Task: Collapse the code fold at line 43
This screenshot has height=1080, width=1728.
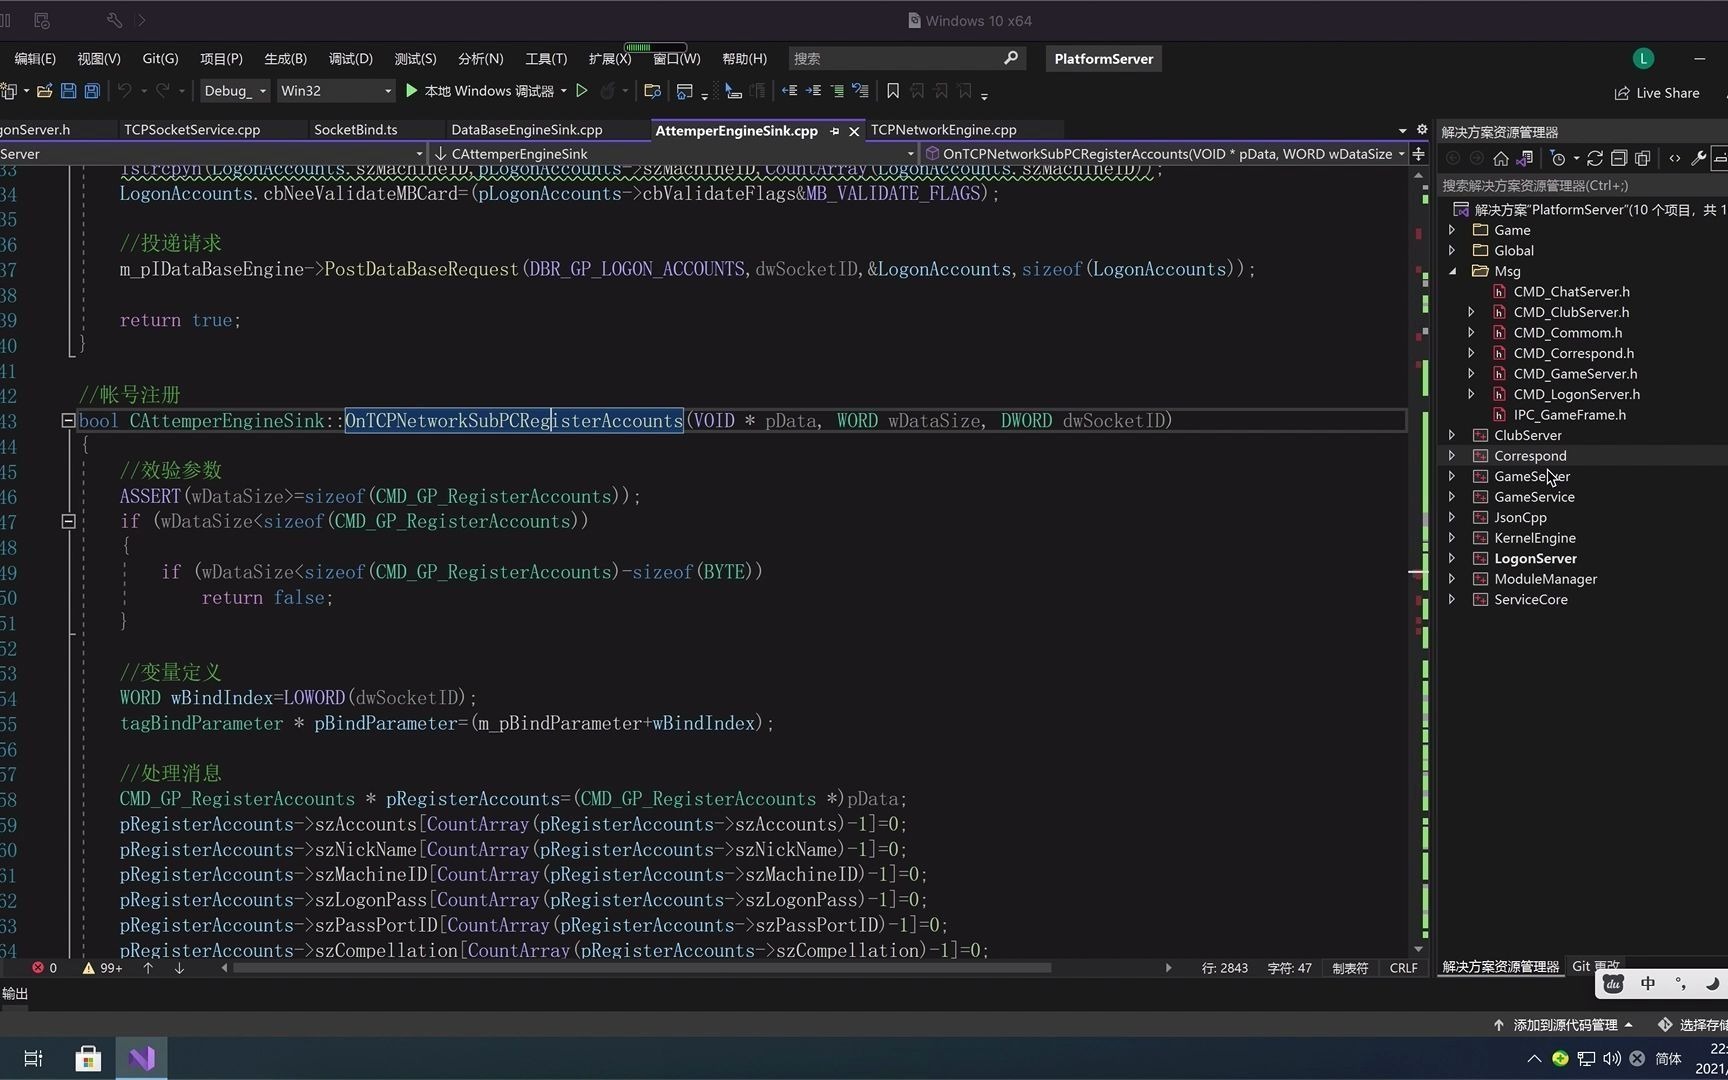Action: pyautogui.click(x=68, y=420)
